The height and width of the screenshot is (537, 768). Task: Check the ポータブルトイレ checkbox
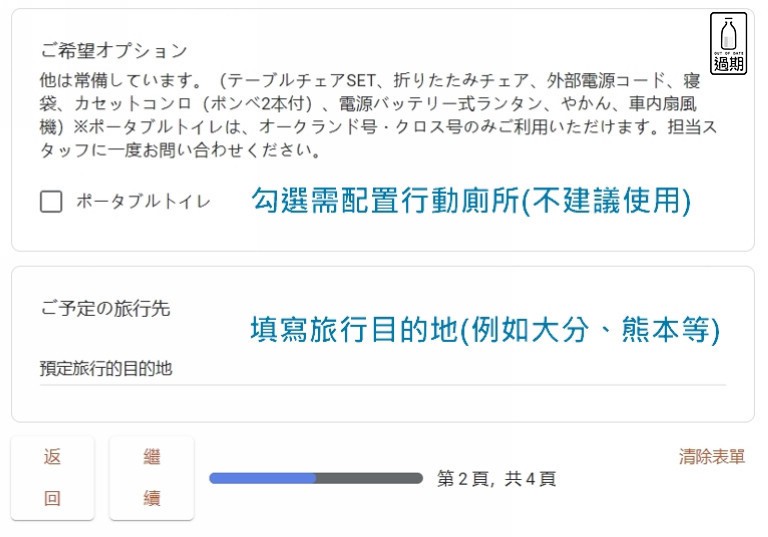pyautogui.click(x=51, y=202)
